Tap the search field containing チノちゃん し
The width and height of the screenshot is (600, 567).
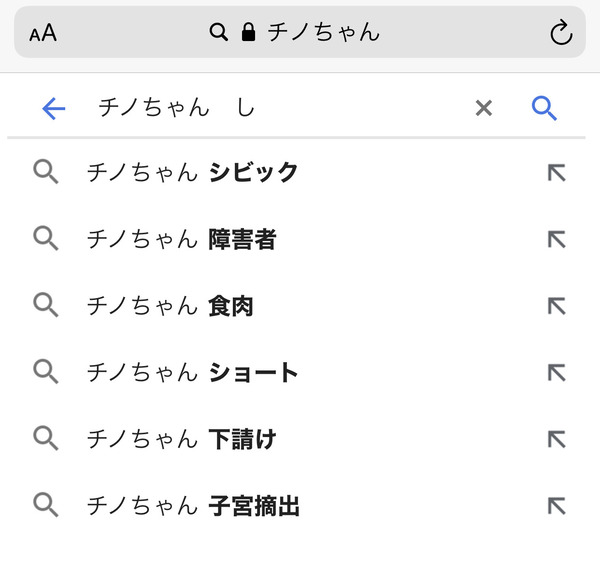(x=270, y=108)
